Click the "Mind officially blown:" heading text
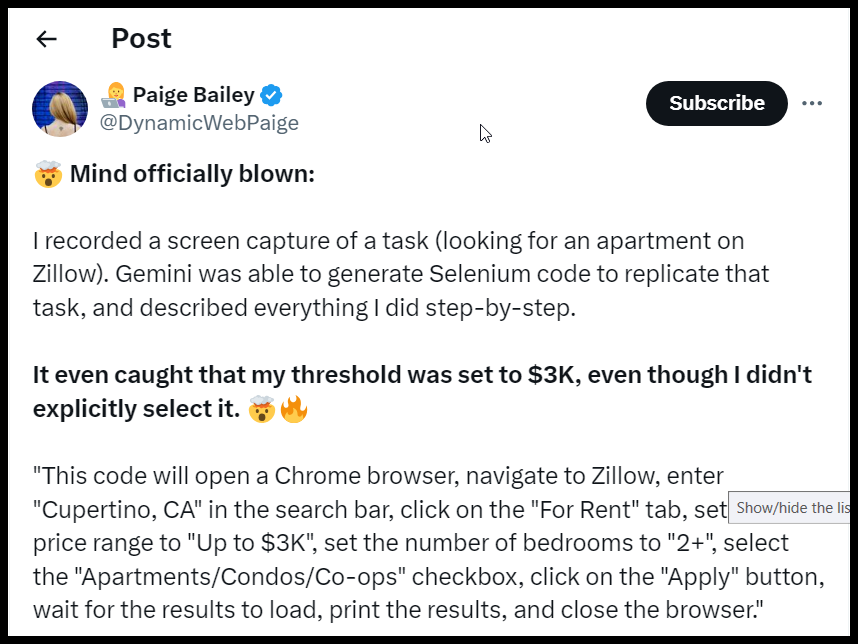The width and height of the screenshot is (858, 644). click(192, 175)
